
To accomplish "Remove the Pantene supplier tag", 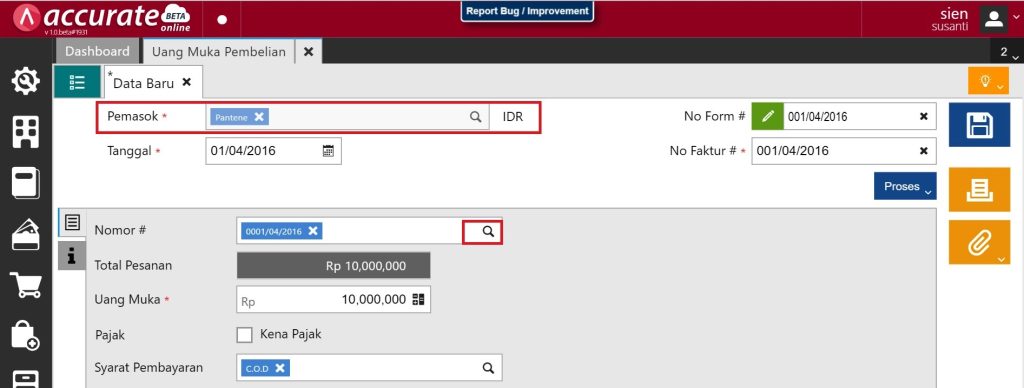I will click(259, 116).
